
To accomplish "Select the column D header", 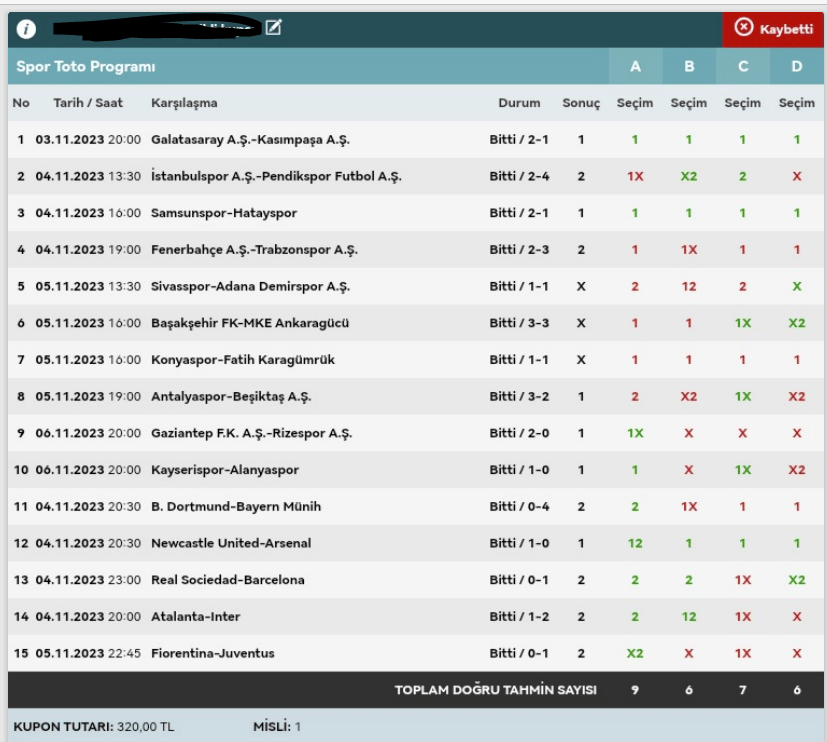I will 797,67.
